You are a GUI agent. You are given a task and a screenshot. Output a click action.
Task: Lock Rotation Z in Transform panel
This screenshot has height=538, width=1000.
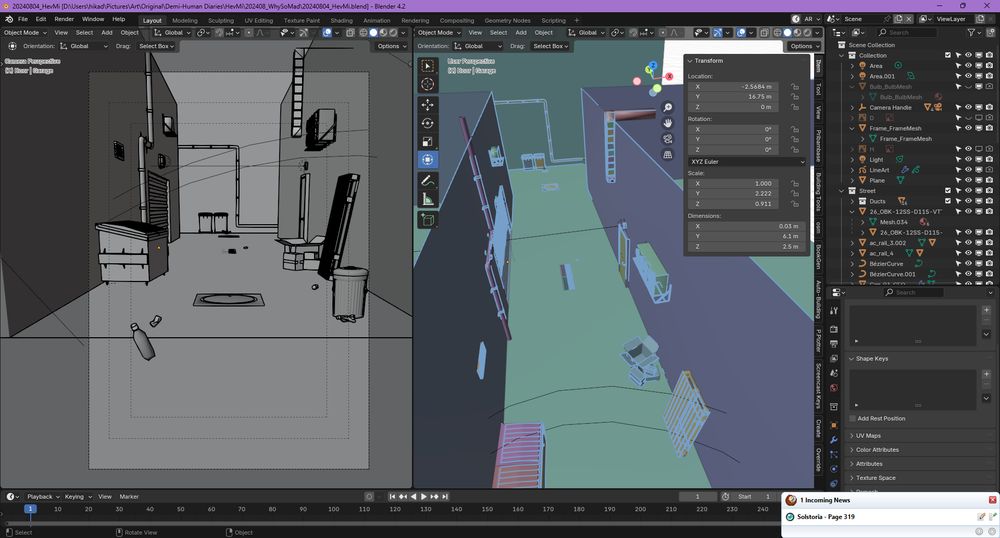795,150
